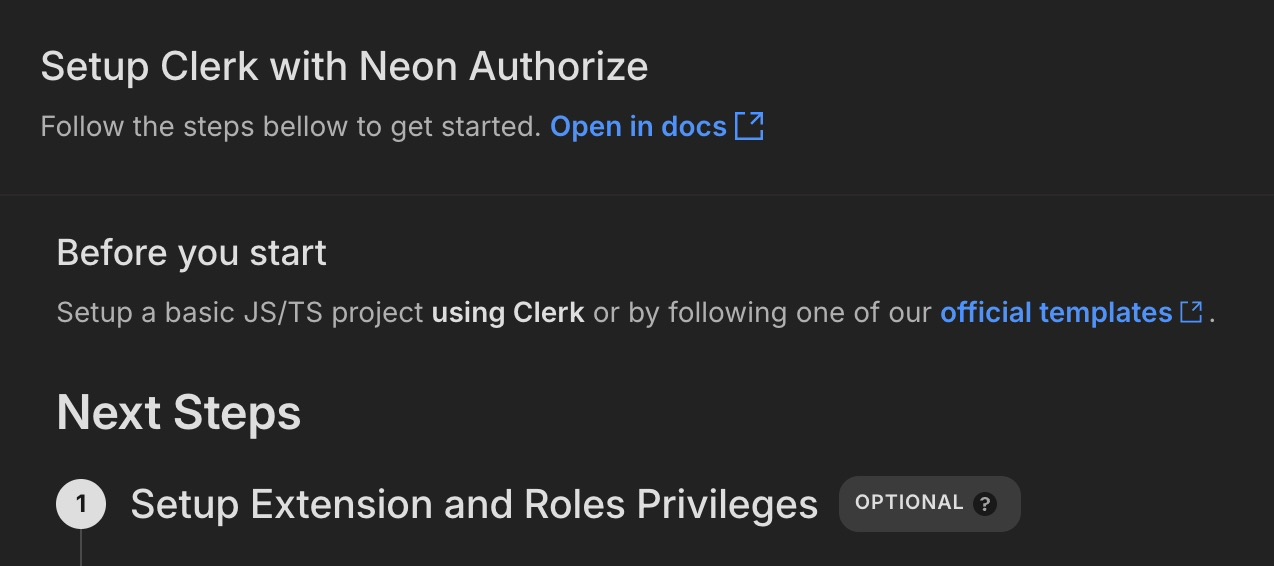Click the "Before you start" heading

click(x=192, y=253)
